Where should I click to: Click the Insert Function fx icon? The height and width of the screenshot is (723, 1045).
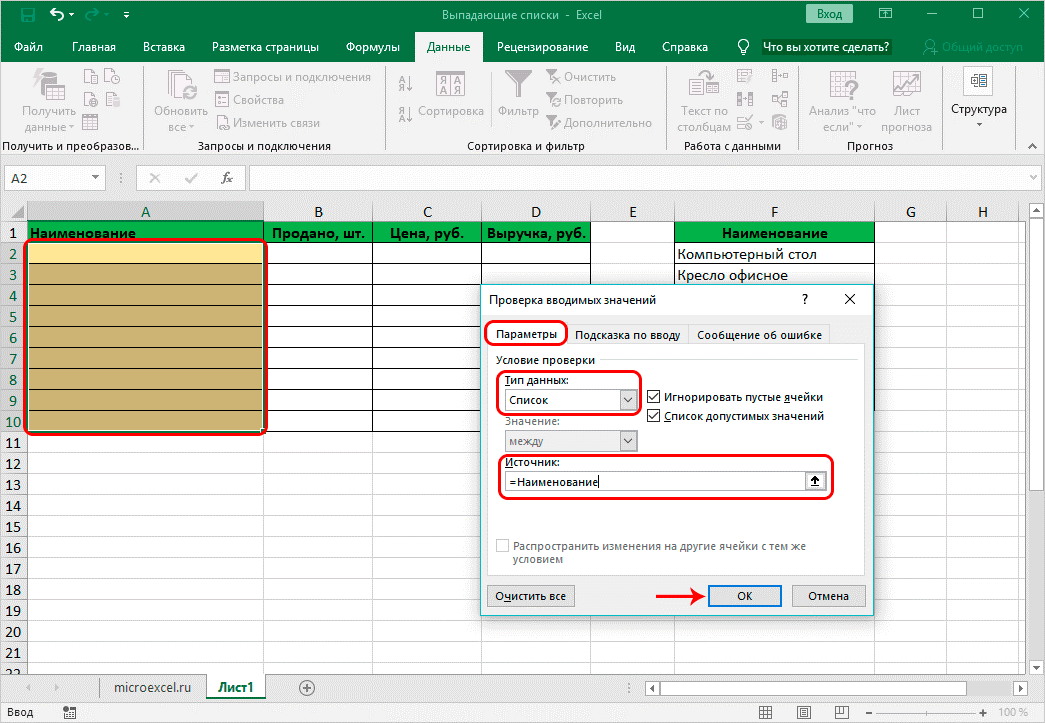(227, 178)
